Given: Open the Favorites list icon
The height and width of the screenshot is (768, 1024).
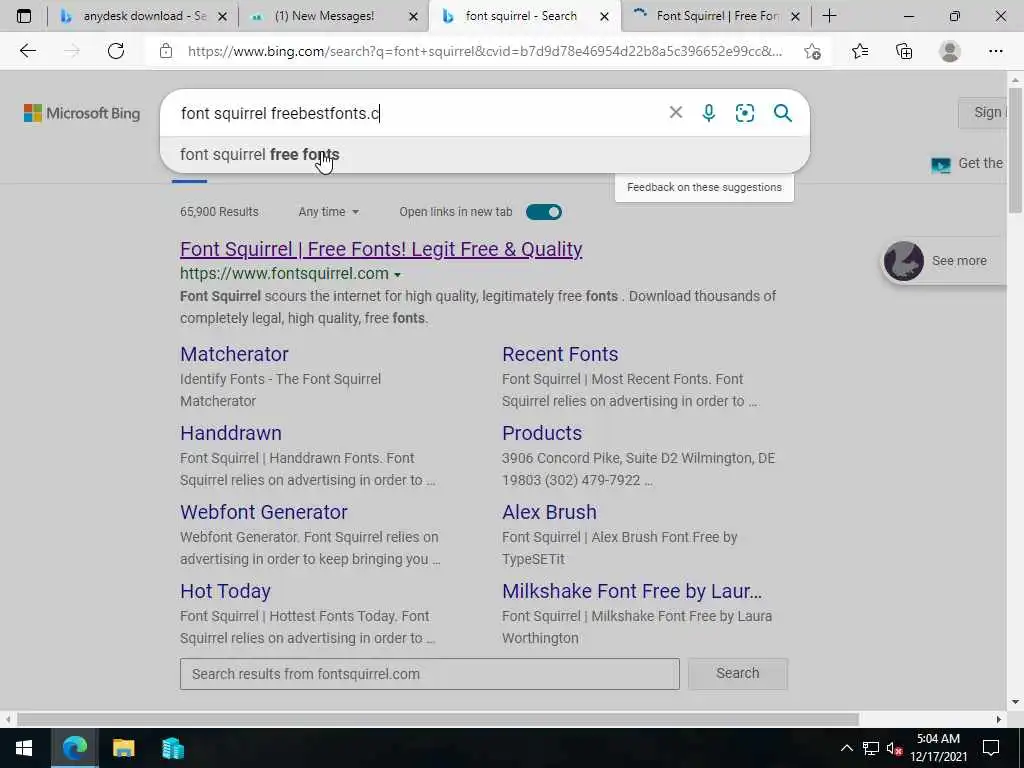Looking at the screenshot, I should point(860,51).
